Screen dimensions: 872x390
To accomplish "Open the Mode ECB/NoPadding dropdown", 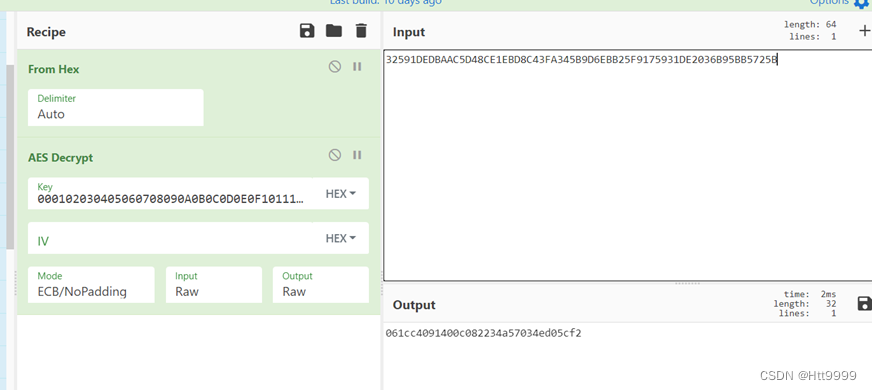I will click(91, 285).
